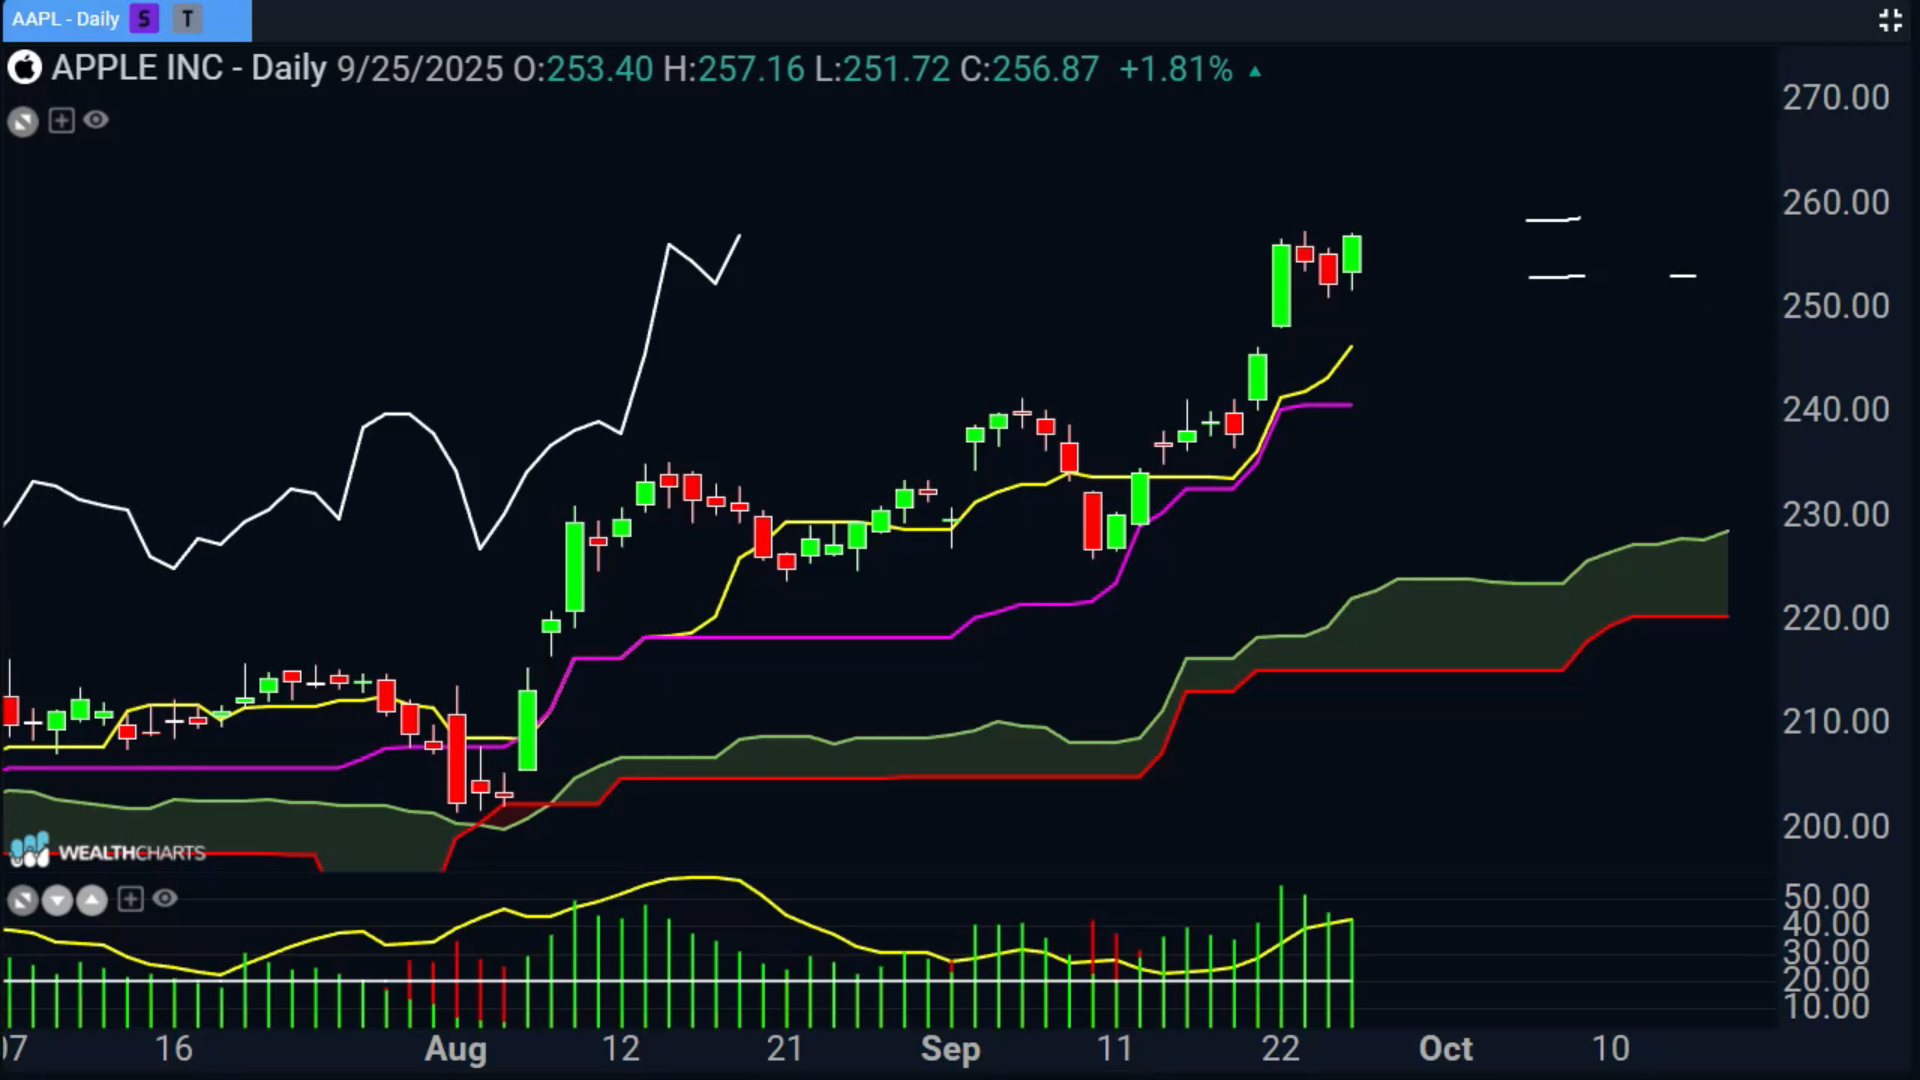Move lower indicator pane up
This screenshot has width=1920, height=1080.
point(92,901)
